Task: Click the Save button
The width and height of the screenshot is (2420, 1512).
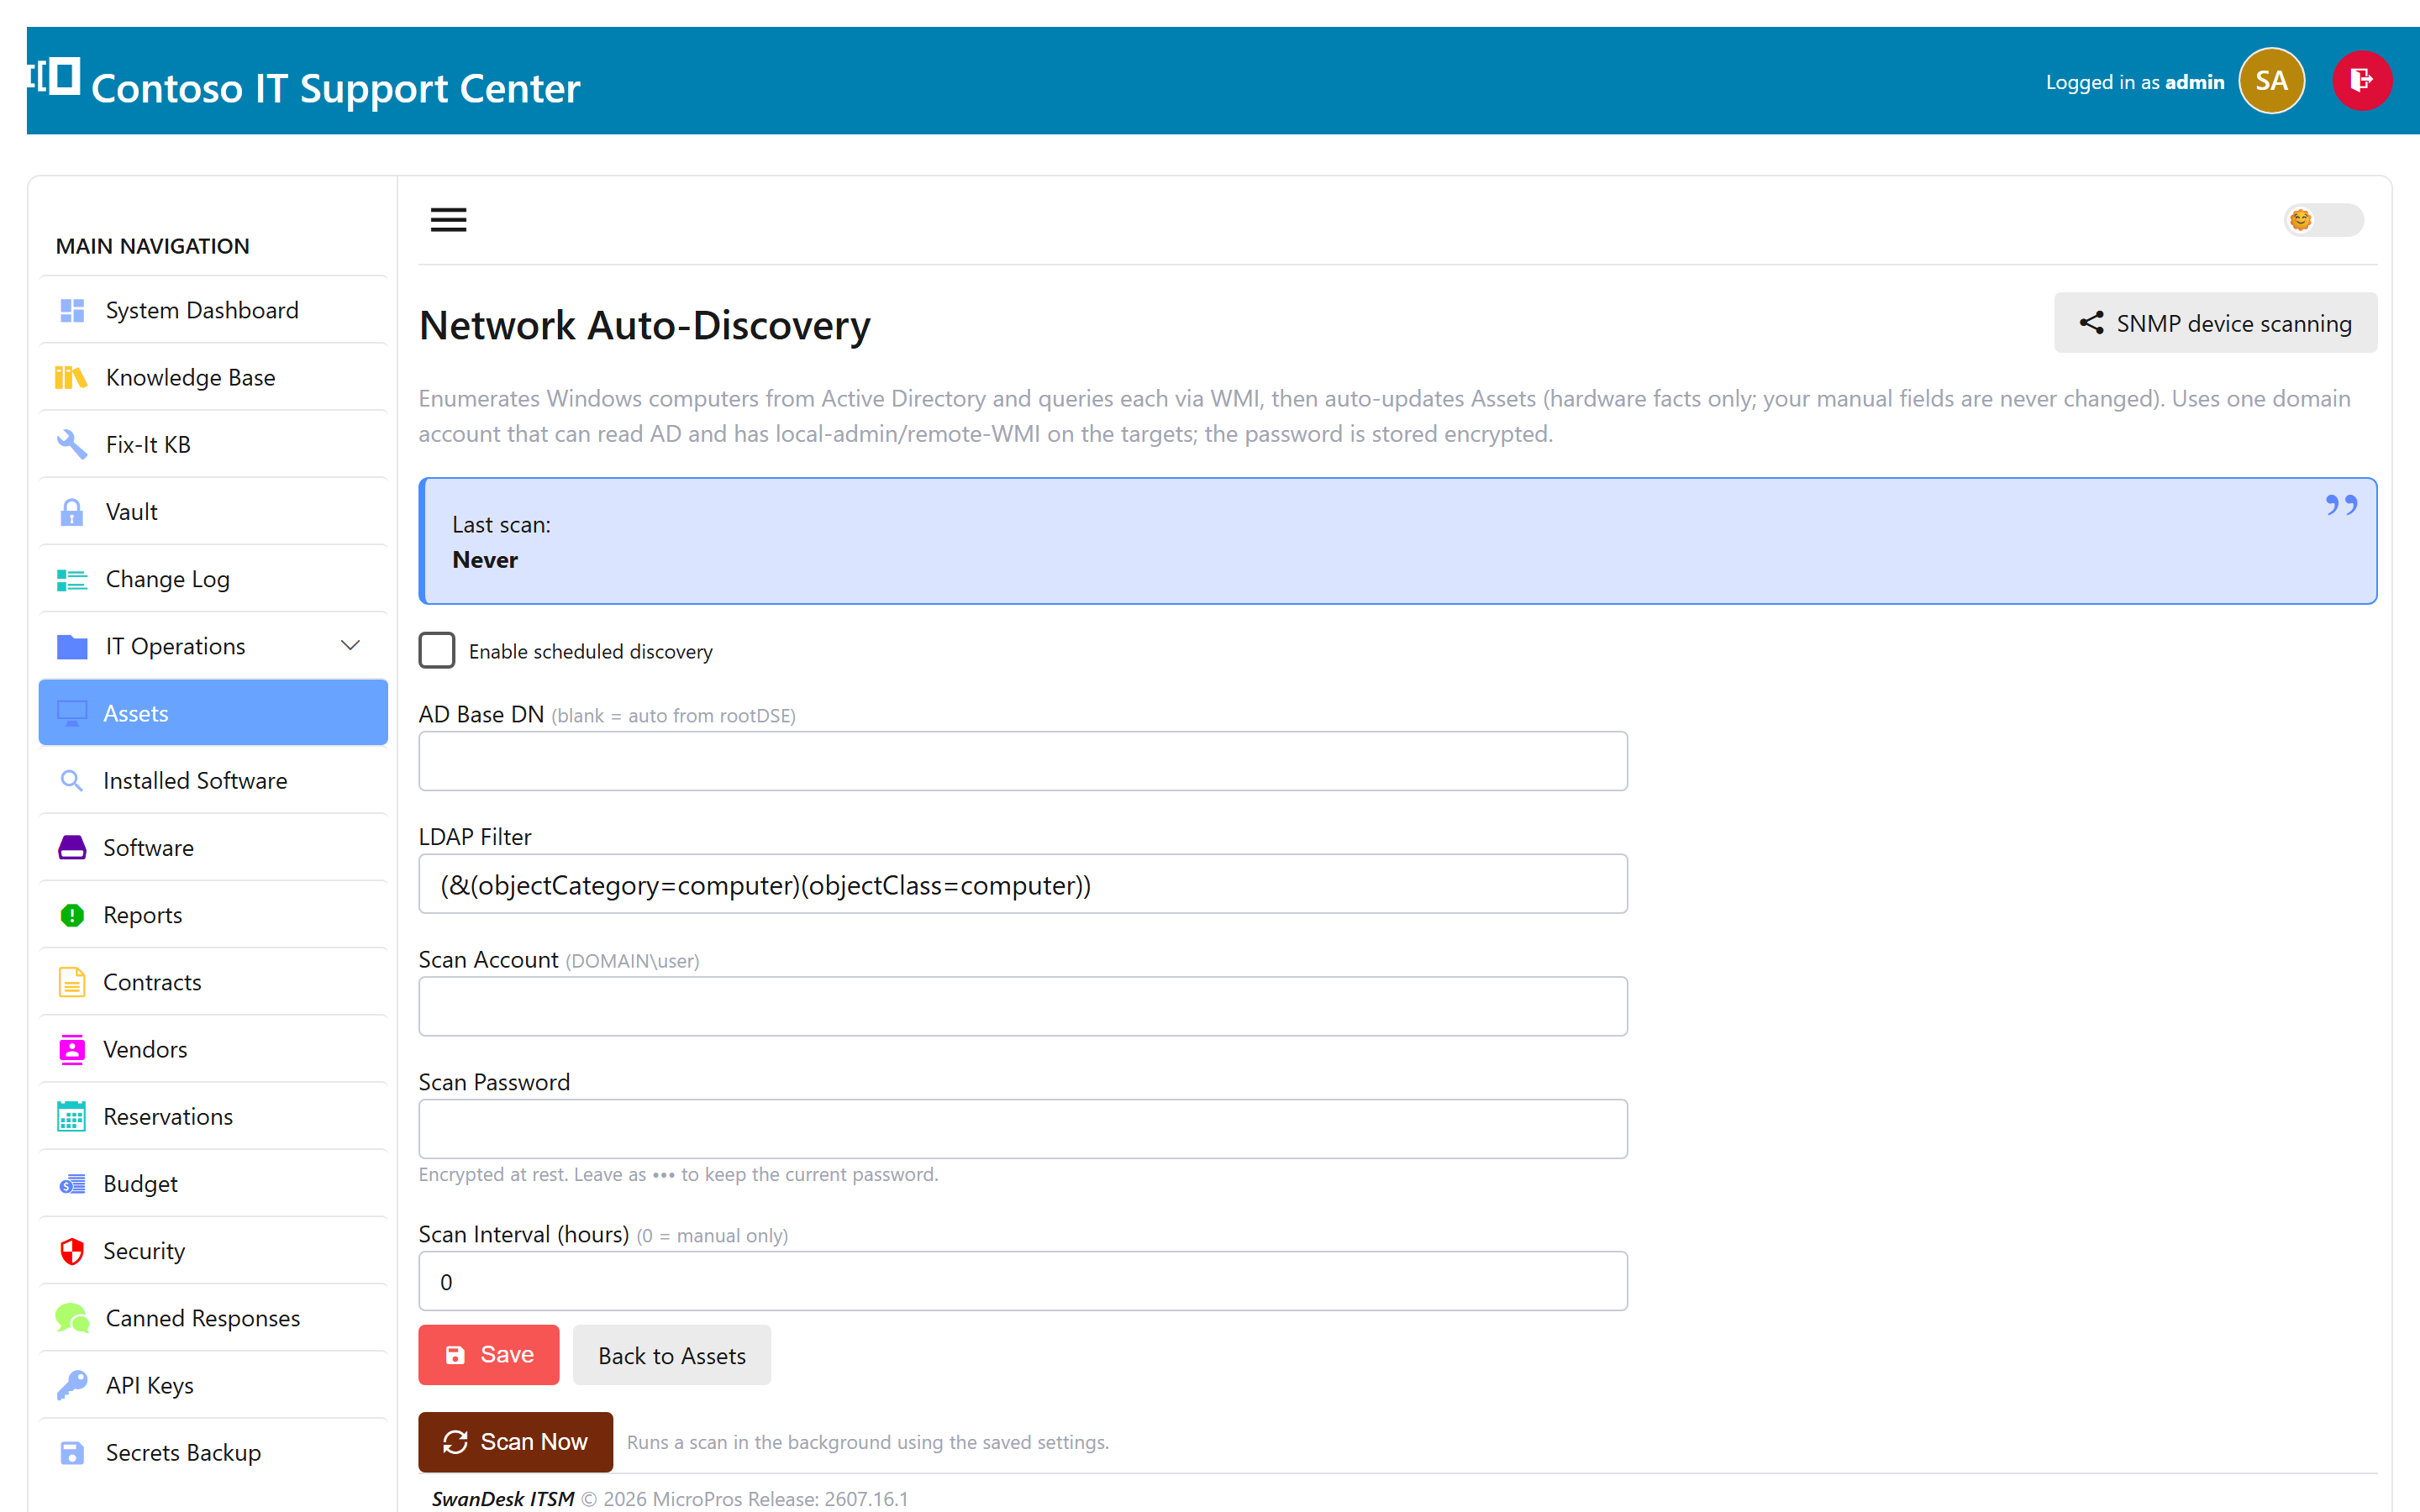Action: click(x=489, y=1355)
